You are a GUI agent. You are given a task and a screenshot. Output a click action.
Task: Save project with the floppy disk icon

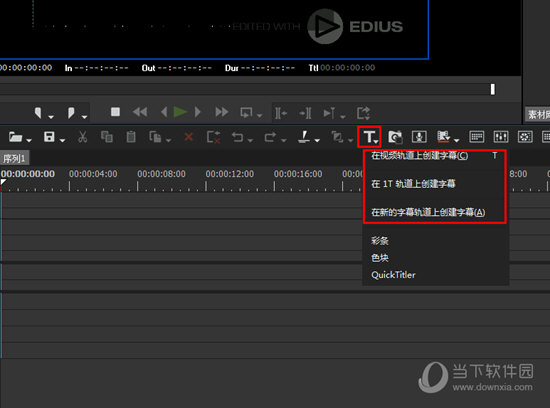(x=49, y=137)
